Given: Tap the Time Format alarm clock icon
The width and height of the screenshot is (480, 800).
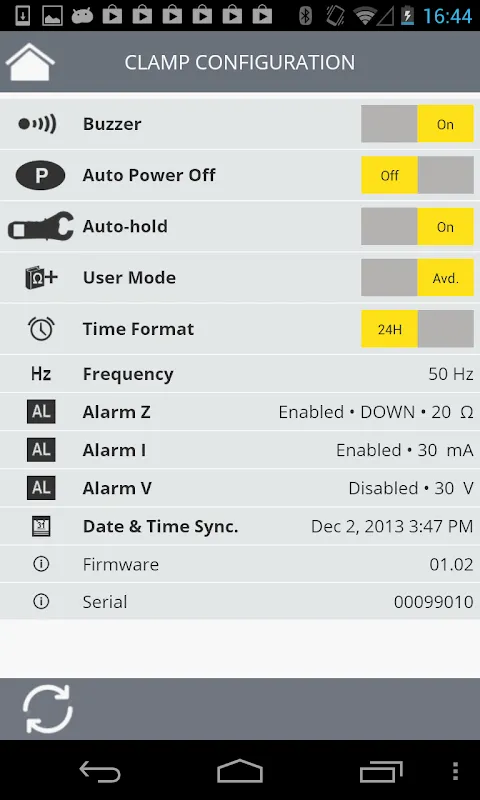Looking at the screenshot, I should tap(41, 329).
